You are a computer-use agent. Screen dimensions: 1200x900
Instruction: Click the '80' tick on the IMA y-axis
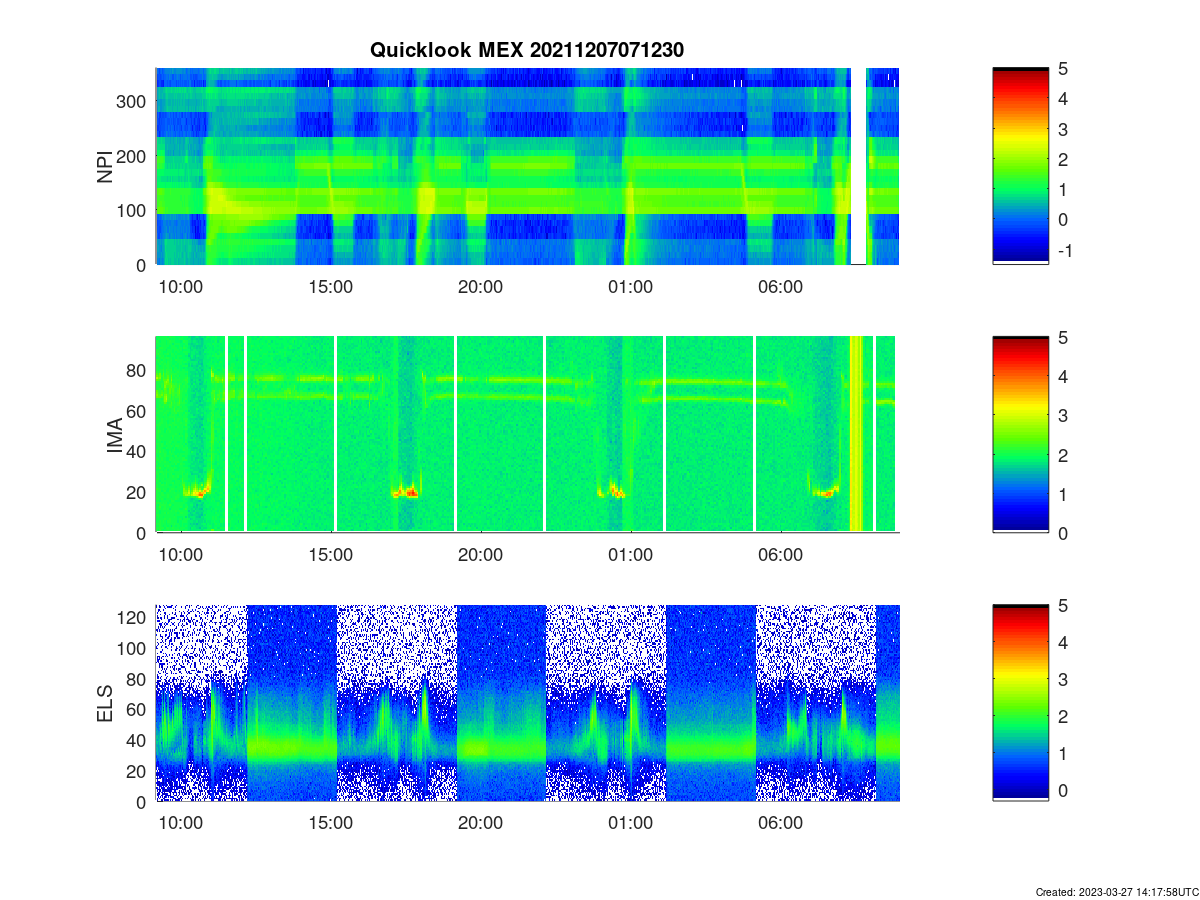click(137, 370)
